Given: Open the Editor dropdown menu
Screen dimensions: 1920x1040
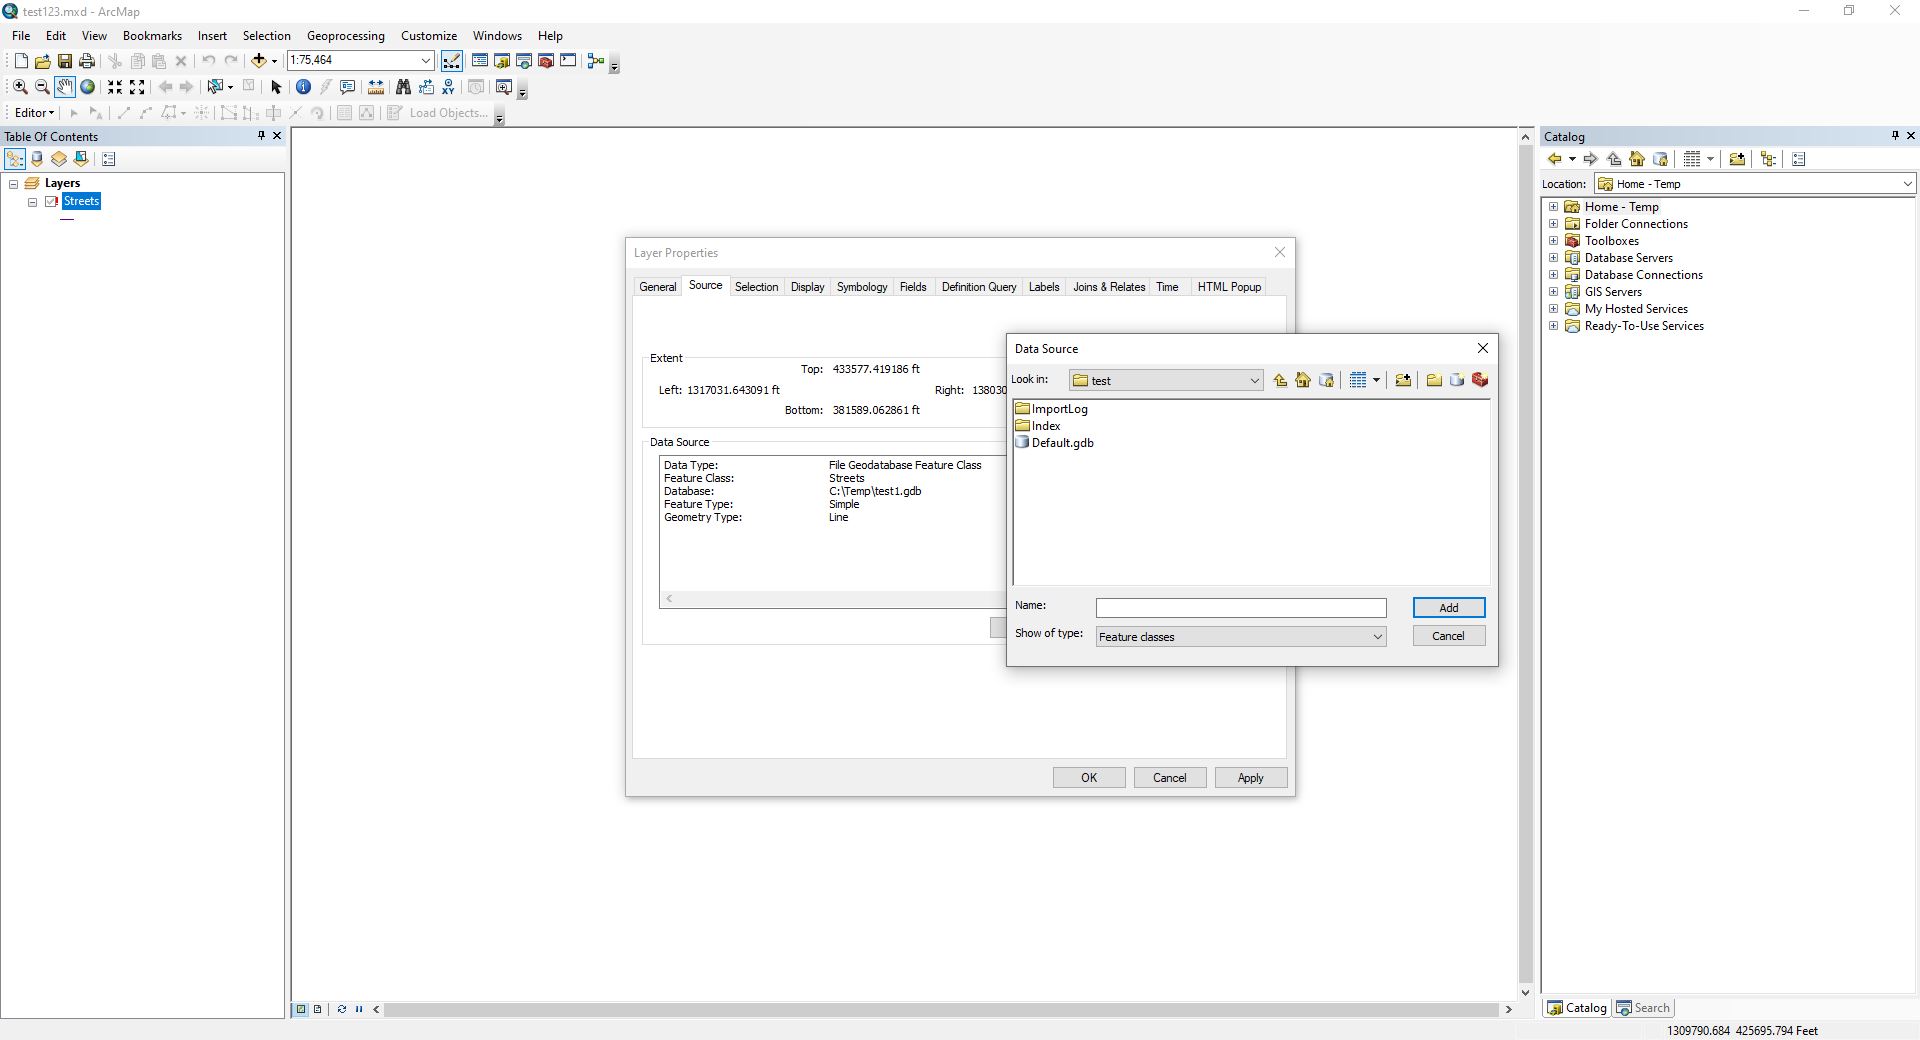Looking at the screenshot, I should (x=33, y=112).
